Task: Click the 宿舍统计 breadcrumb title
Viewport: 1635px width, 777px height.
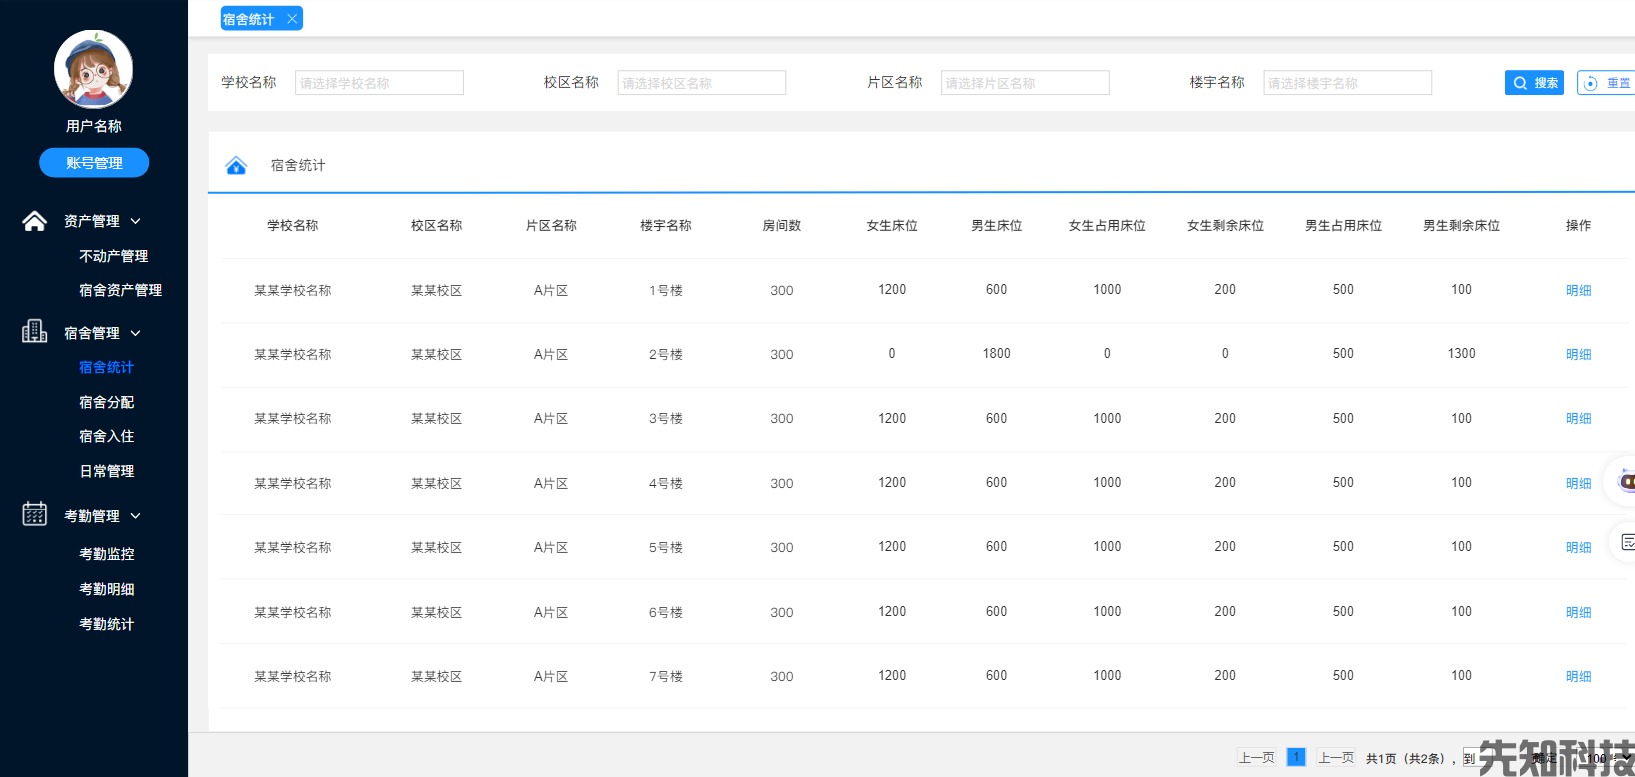Action: tap(298, 165)
